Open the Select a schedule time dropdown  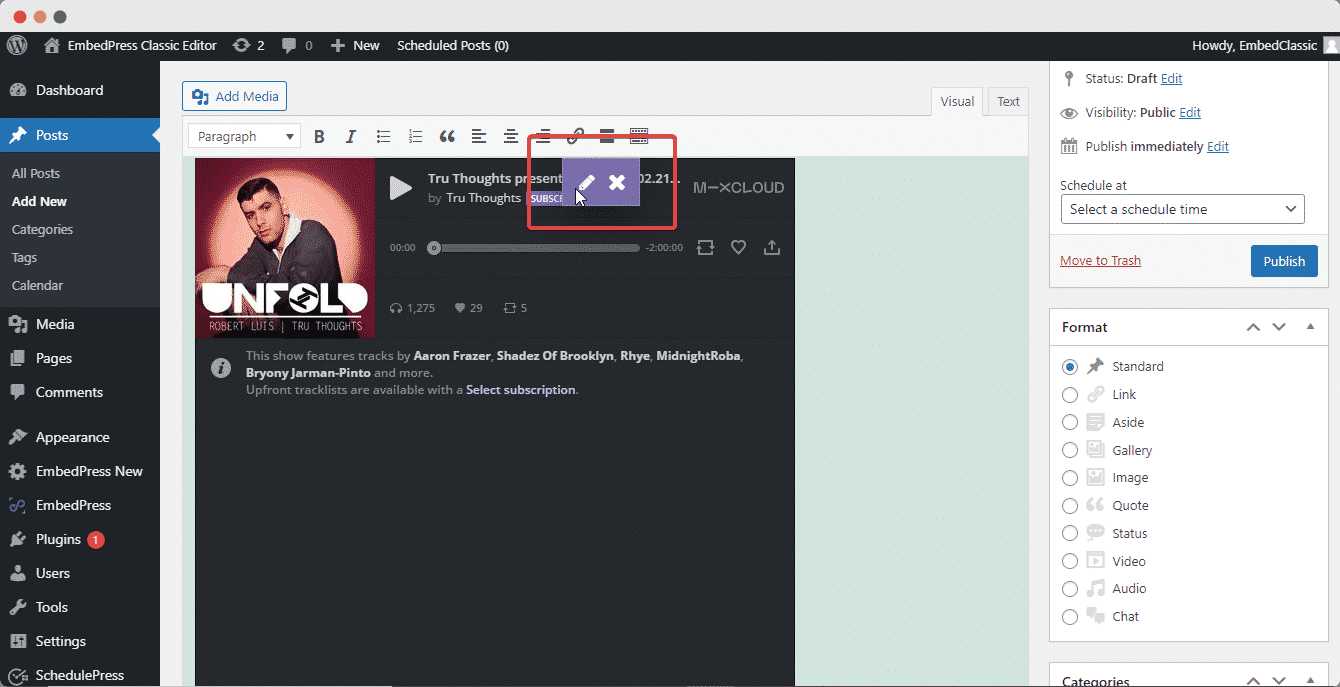coord(1182,209)
